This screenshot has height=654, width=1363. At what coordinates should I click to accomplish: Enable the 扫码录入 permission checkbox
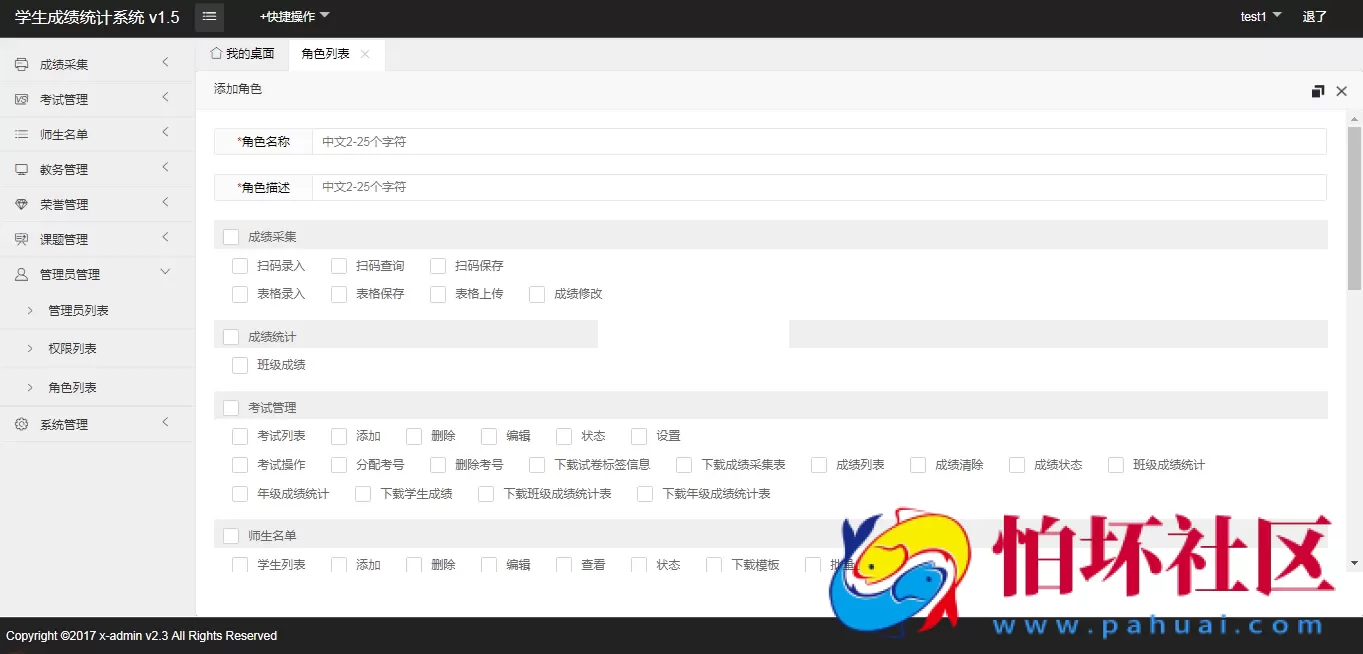click(239, 265)
